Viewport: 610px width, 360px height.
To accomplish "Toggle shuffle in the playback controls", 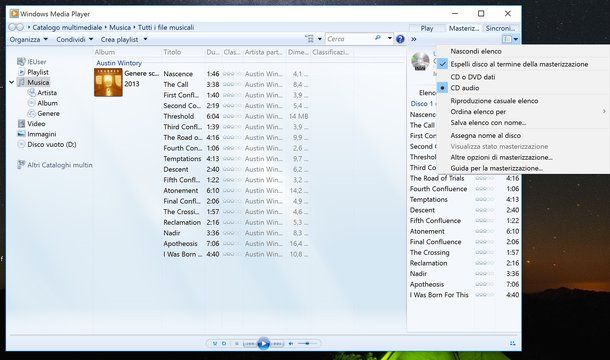I will (x=215, y=344).
